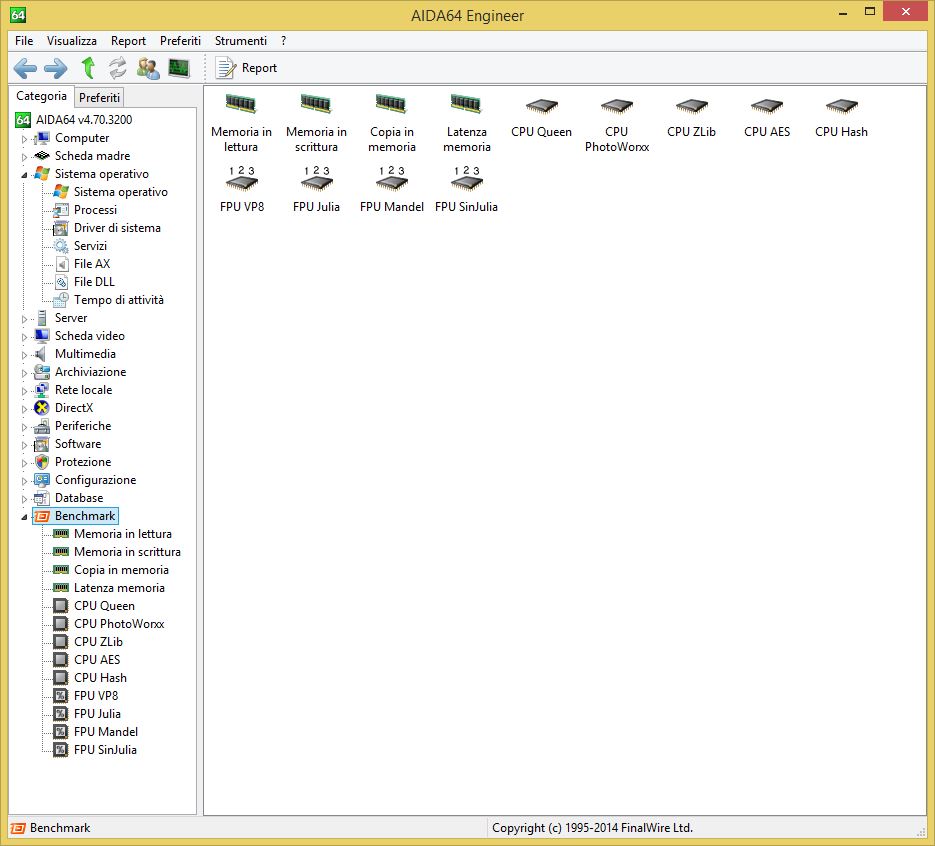Click the Forward arrow toolbar icon
Viewport: 935px width, 846px height.
tap(56, 68)
